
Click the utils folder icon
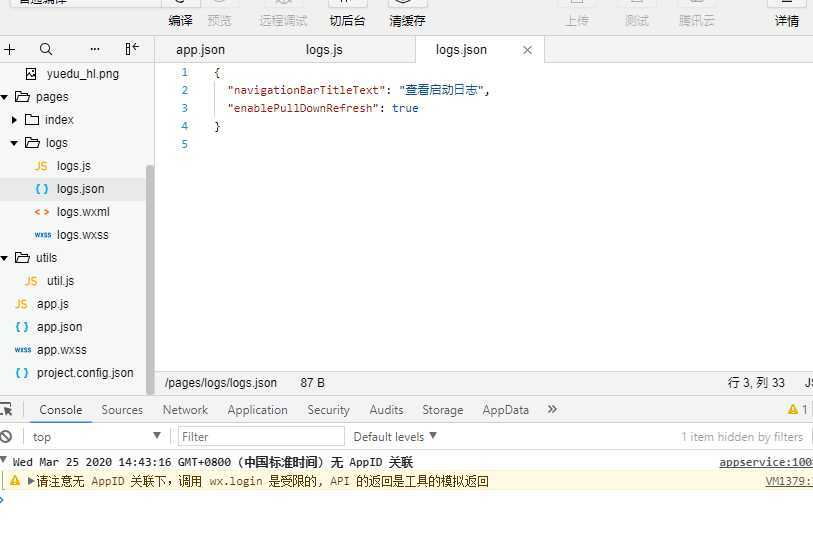(22, 258)
